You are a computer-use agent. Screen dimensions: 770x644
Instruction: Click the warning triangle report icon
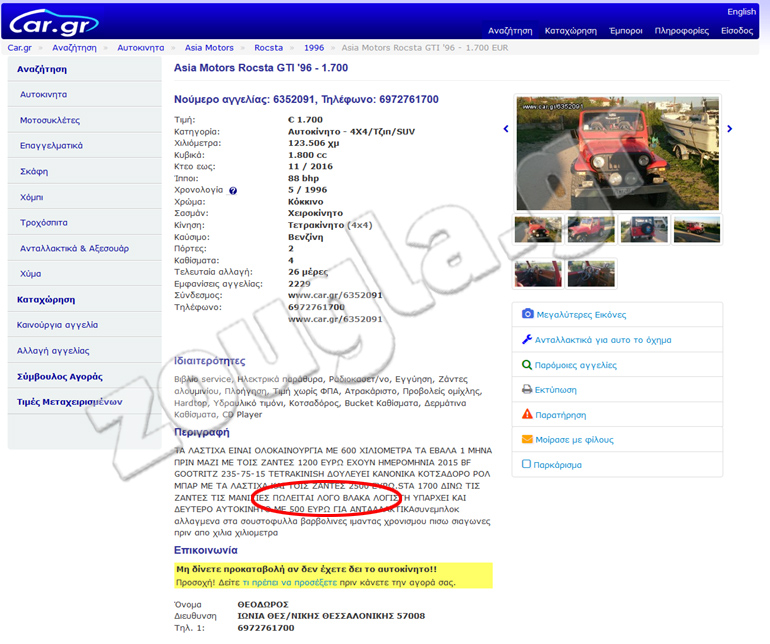pos(528,415)
